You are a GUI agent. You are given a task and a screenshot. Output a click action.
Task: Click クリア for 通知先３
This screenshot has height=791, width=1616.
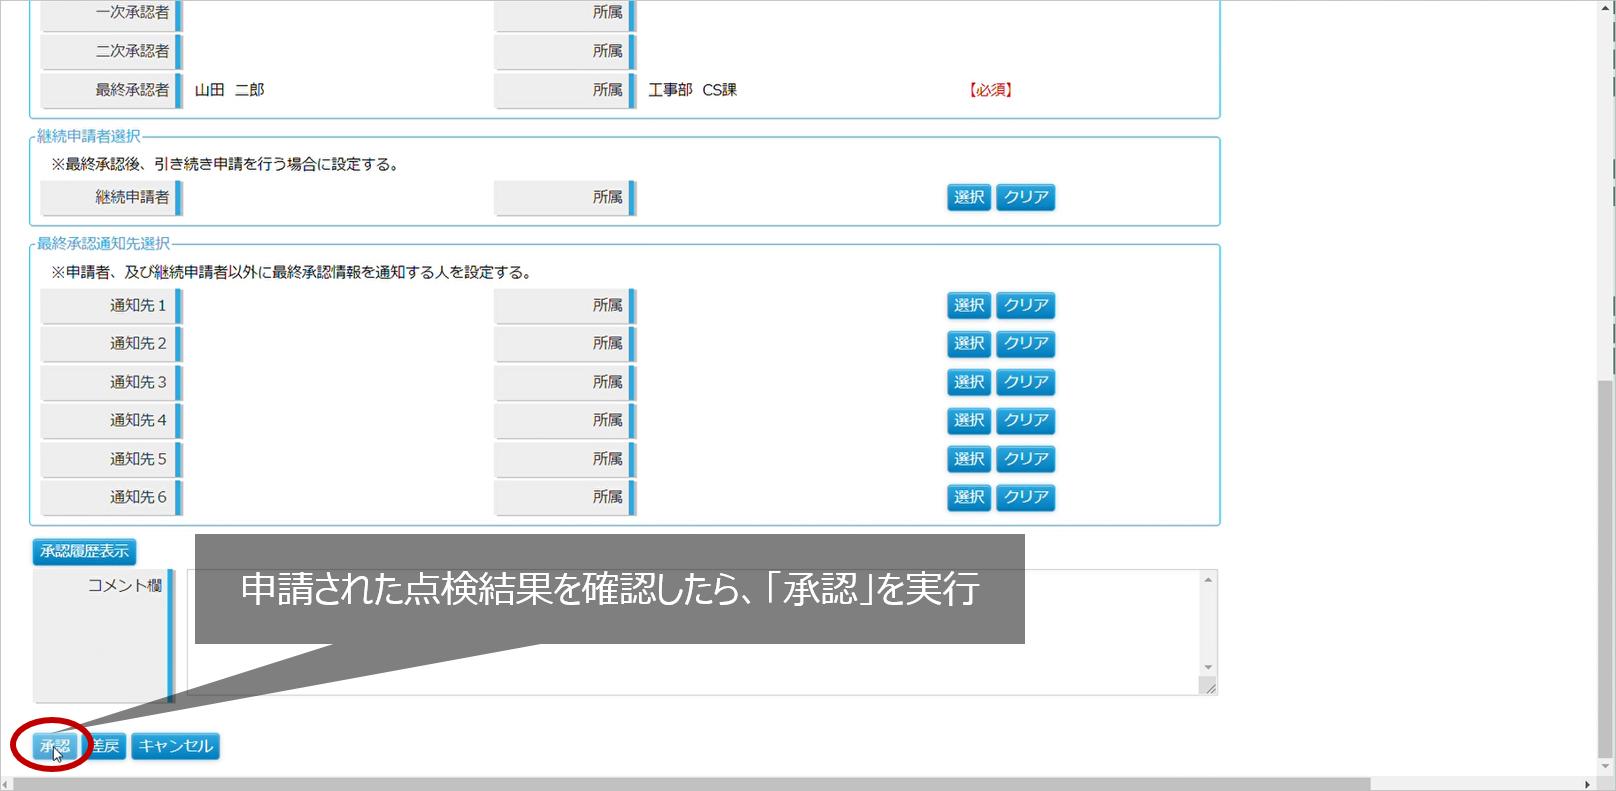coord(1025,382)
